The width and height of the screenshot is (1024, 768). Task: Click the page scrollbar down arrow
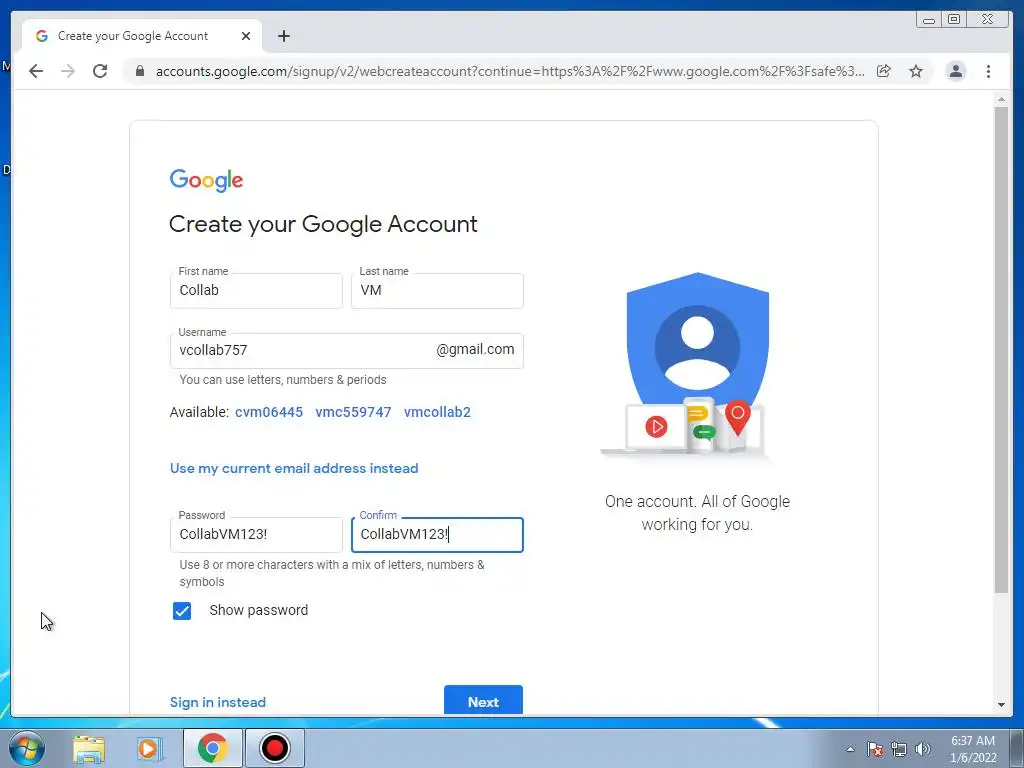point(1001,705)
